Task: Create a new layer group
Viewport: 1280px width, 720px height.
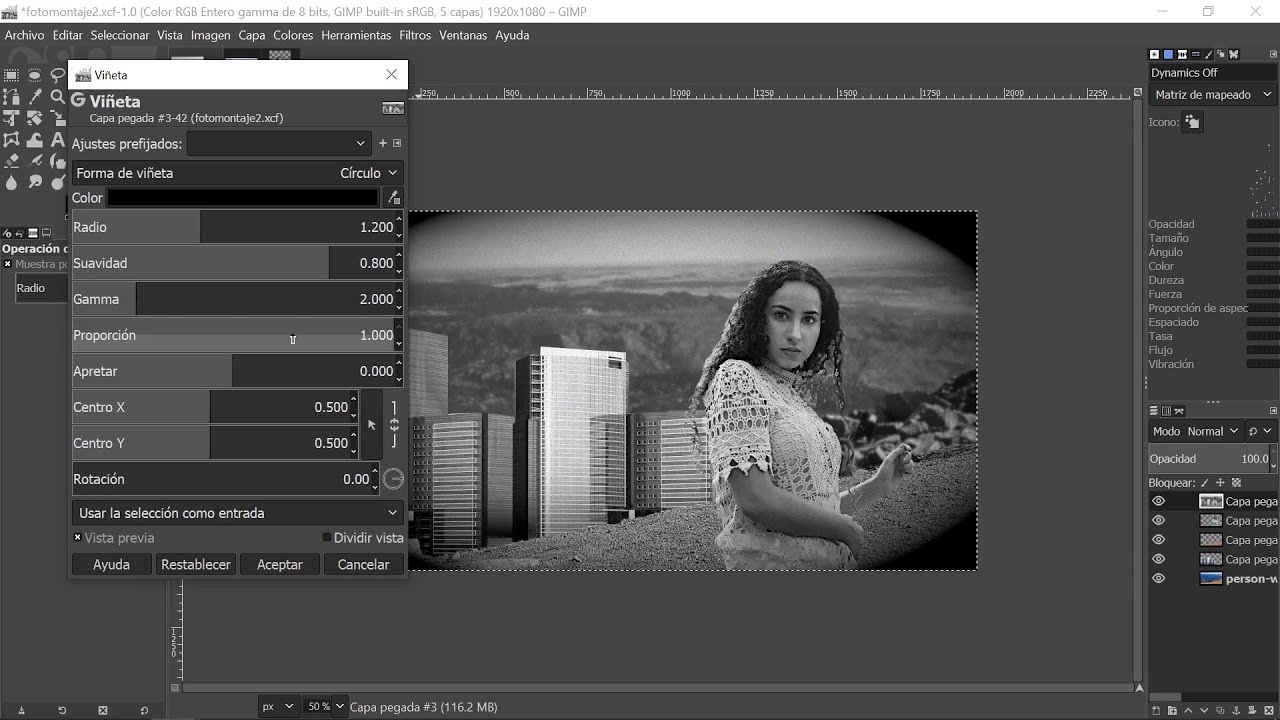Action: coord(1172,711)
